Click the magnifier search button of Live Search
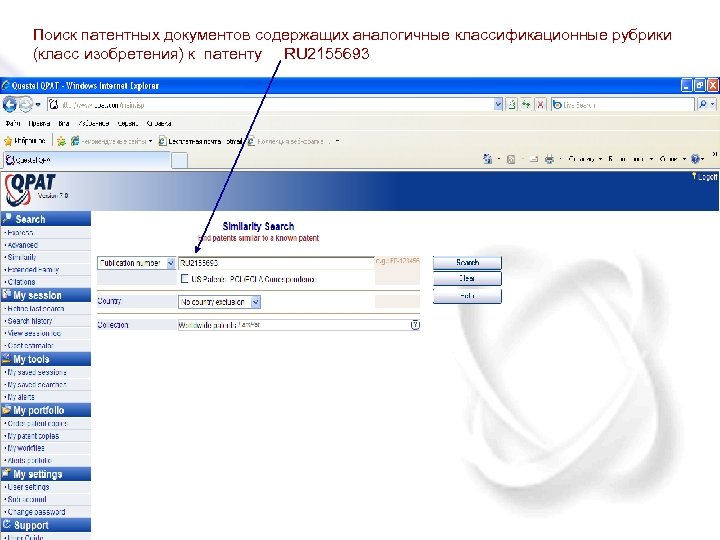 click(703, 105)
